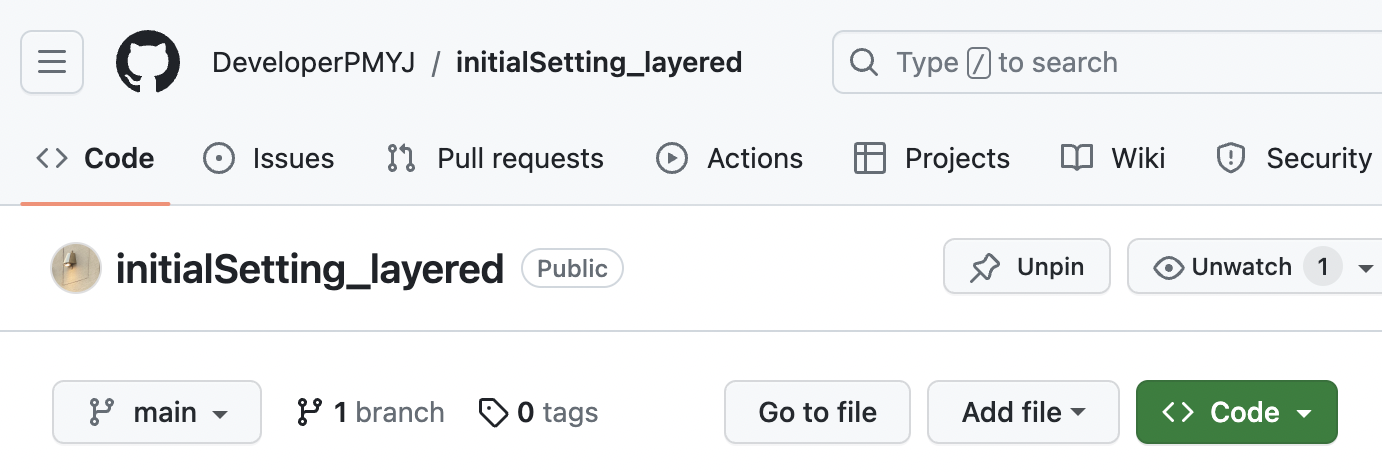Image resolution: width=1382 pixels, height=474 pixels.
Task: Click the branch icon next to 1 branch
Action: click(x=310, y=412)
